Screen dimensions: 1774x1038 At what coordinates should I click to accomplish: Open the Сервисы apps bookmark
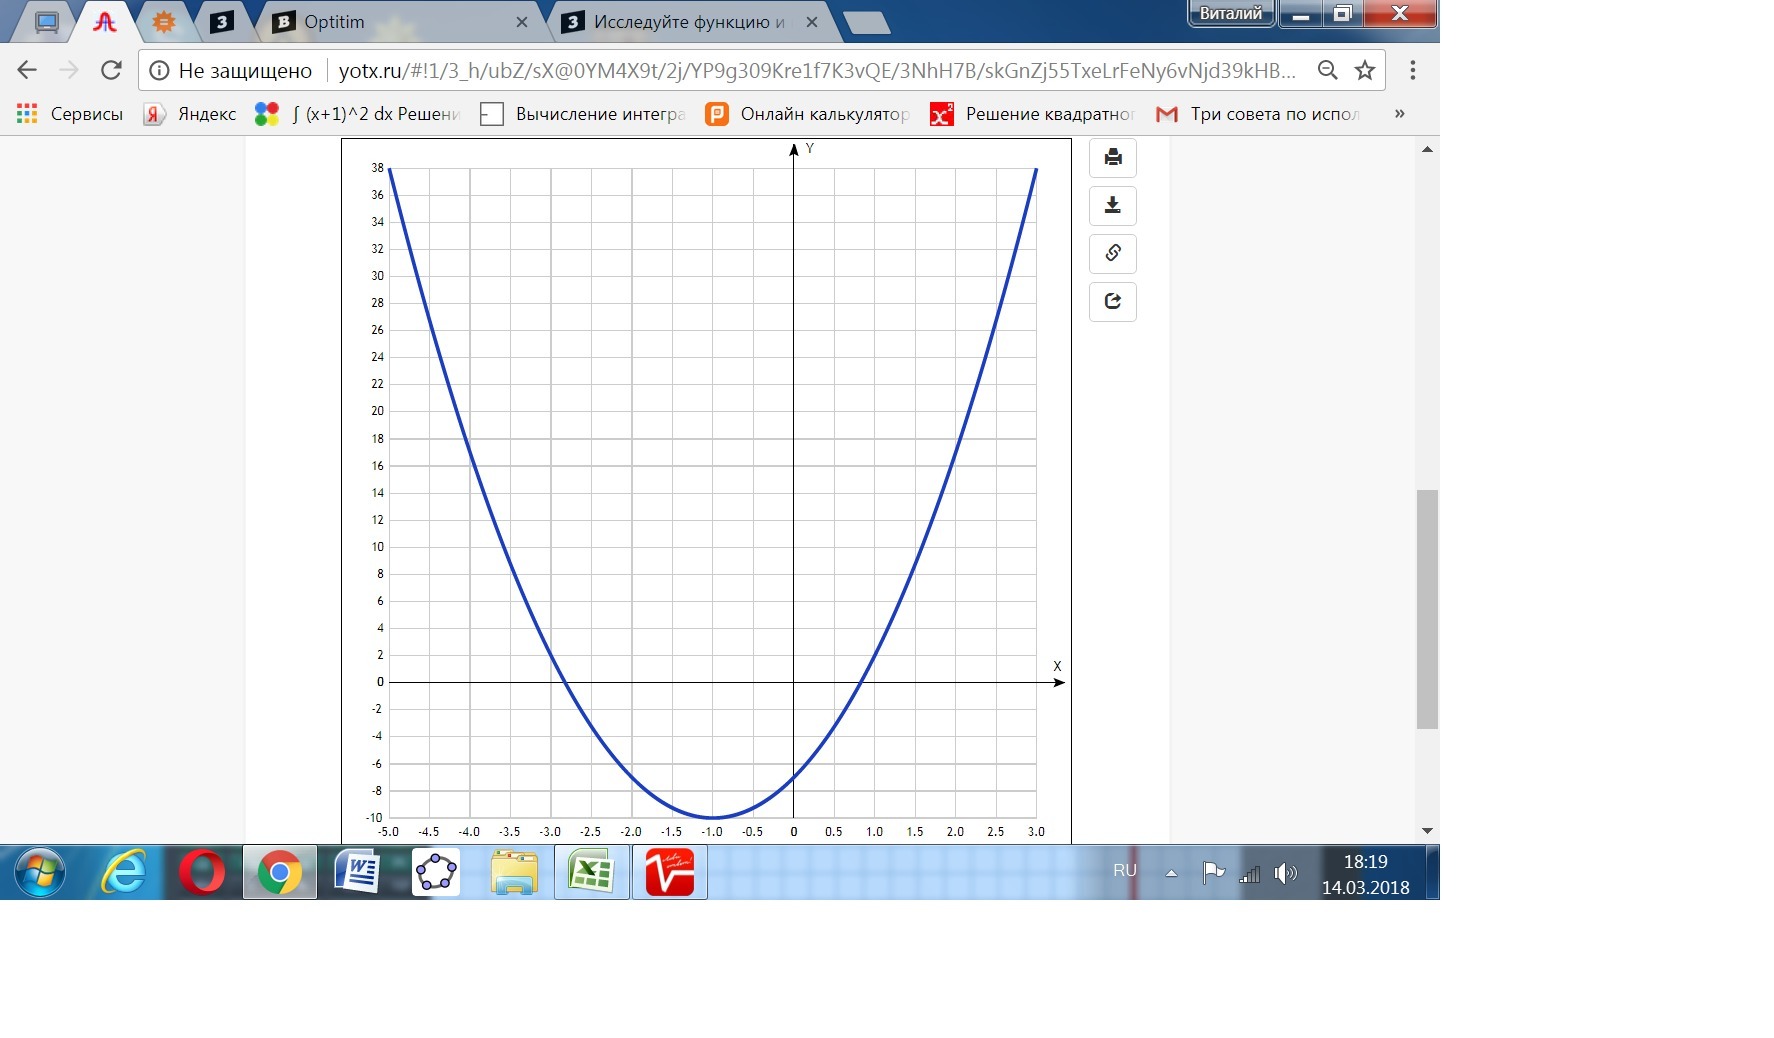(x=70, y=114)
